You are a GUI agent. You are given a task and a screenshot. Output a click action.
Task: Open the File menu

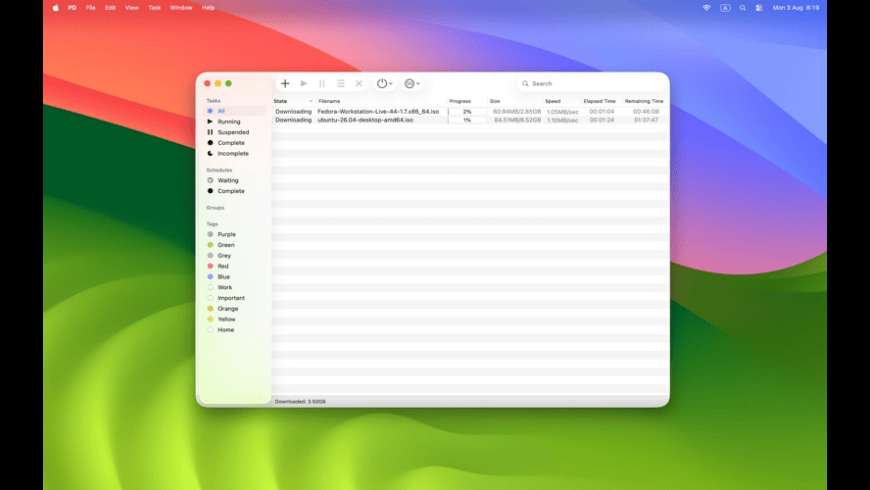[x=90, y=8]
